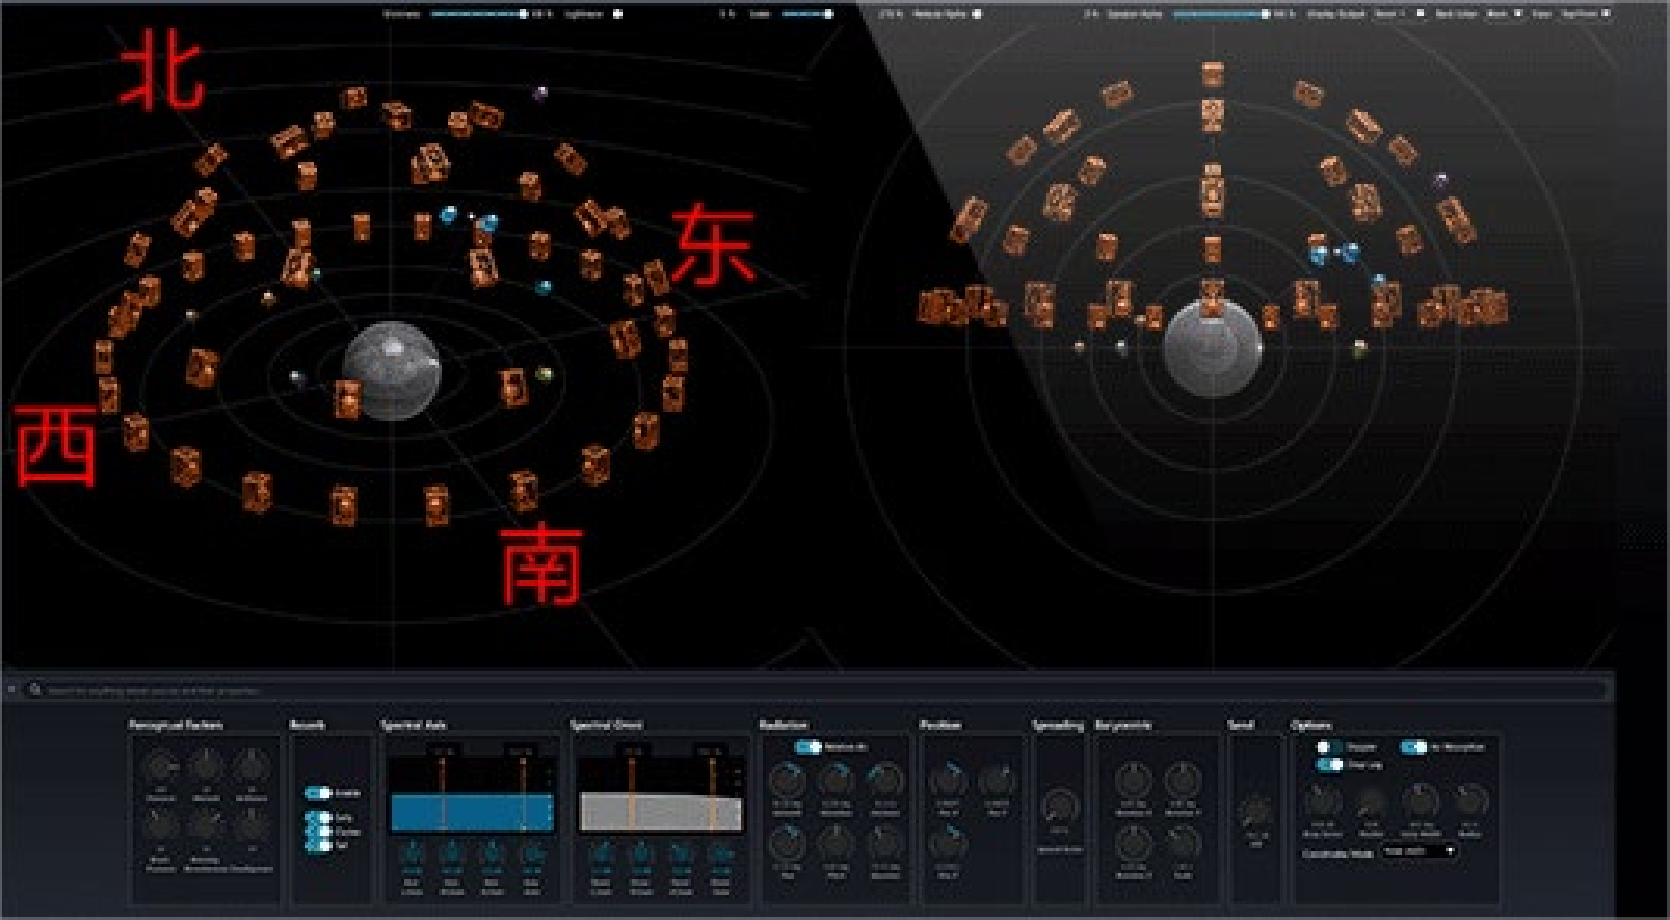Enable the Doppler option switch
Viewport: 1670px width, 920px height.
click(1329, 747)
